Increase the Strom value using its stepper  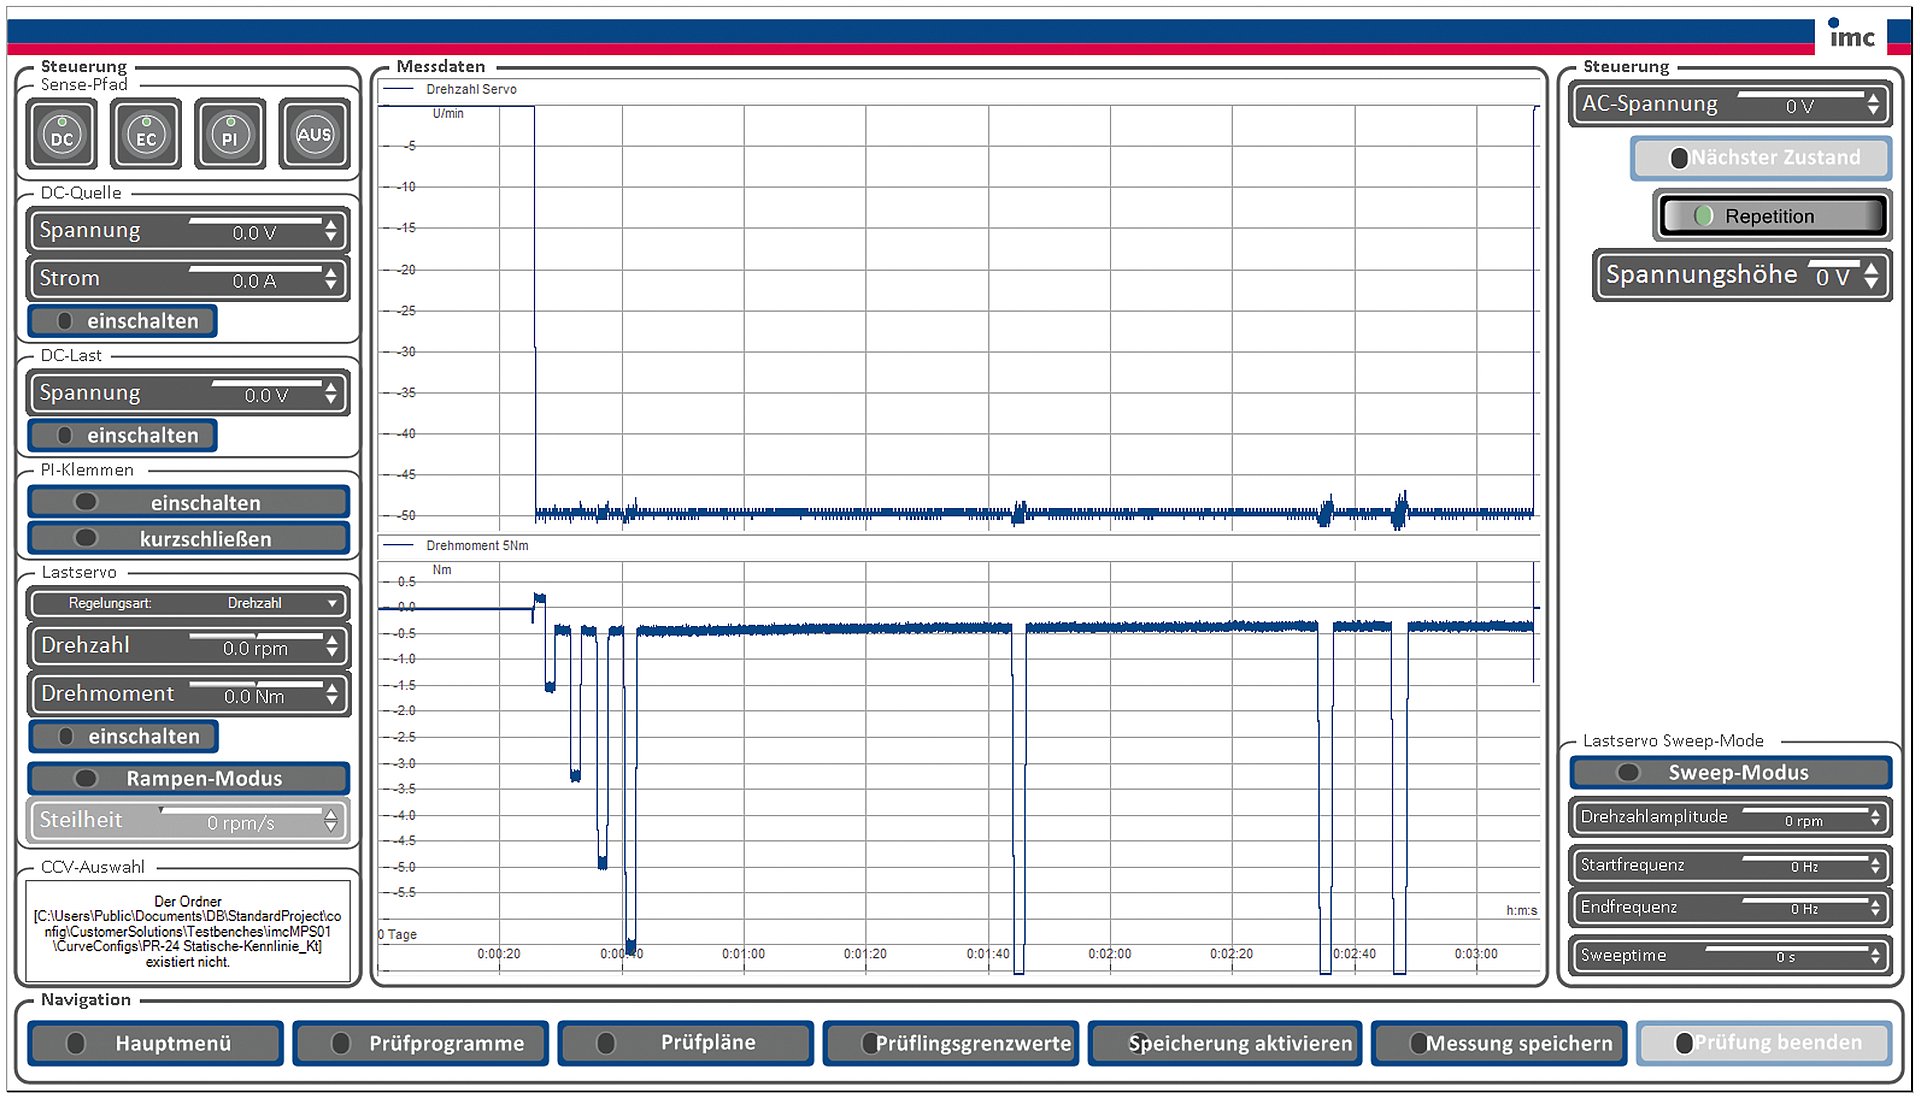pos(330,273)
